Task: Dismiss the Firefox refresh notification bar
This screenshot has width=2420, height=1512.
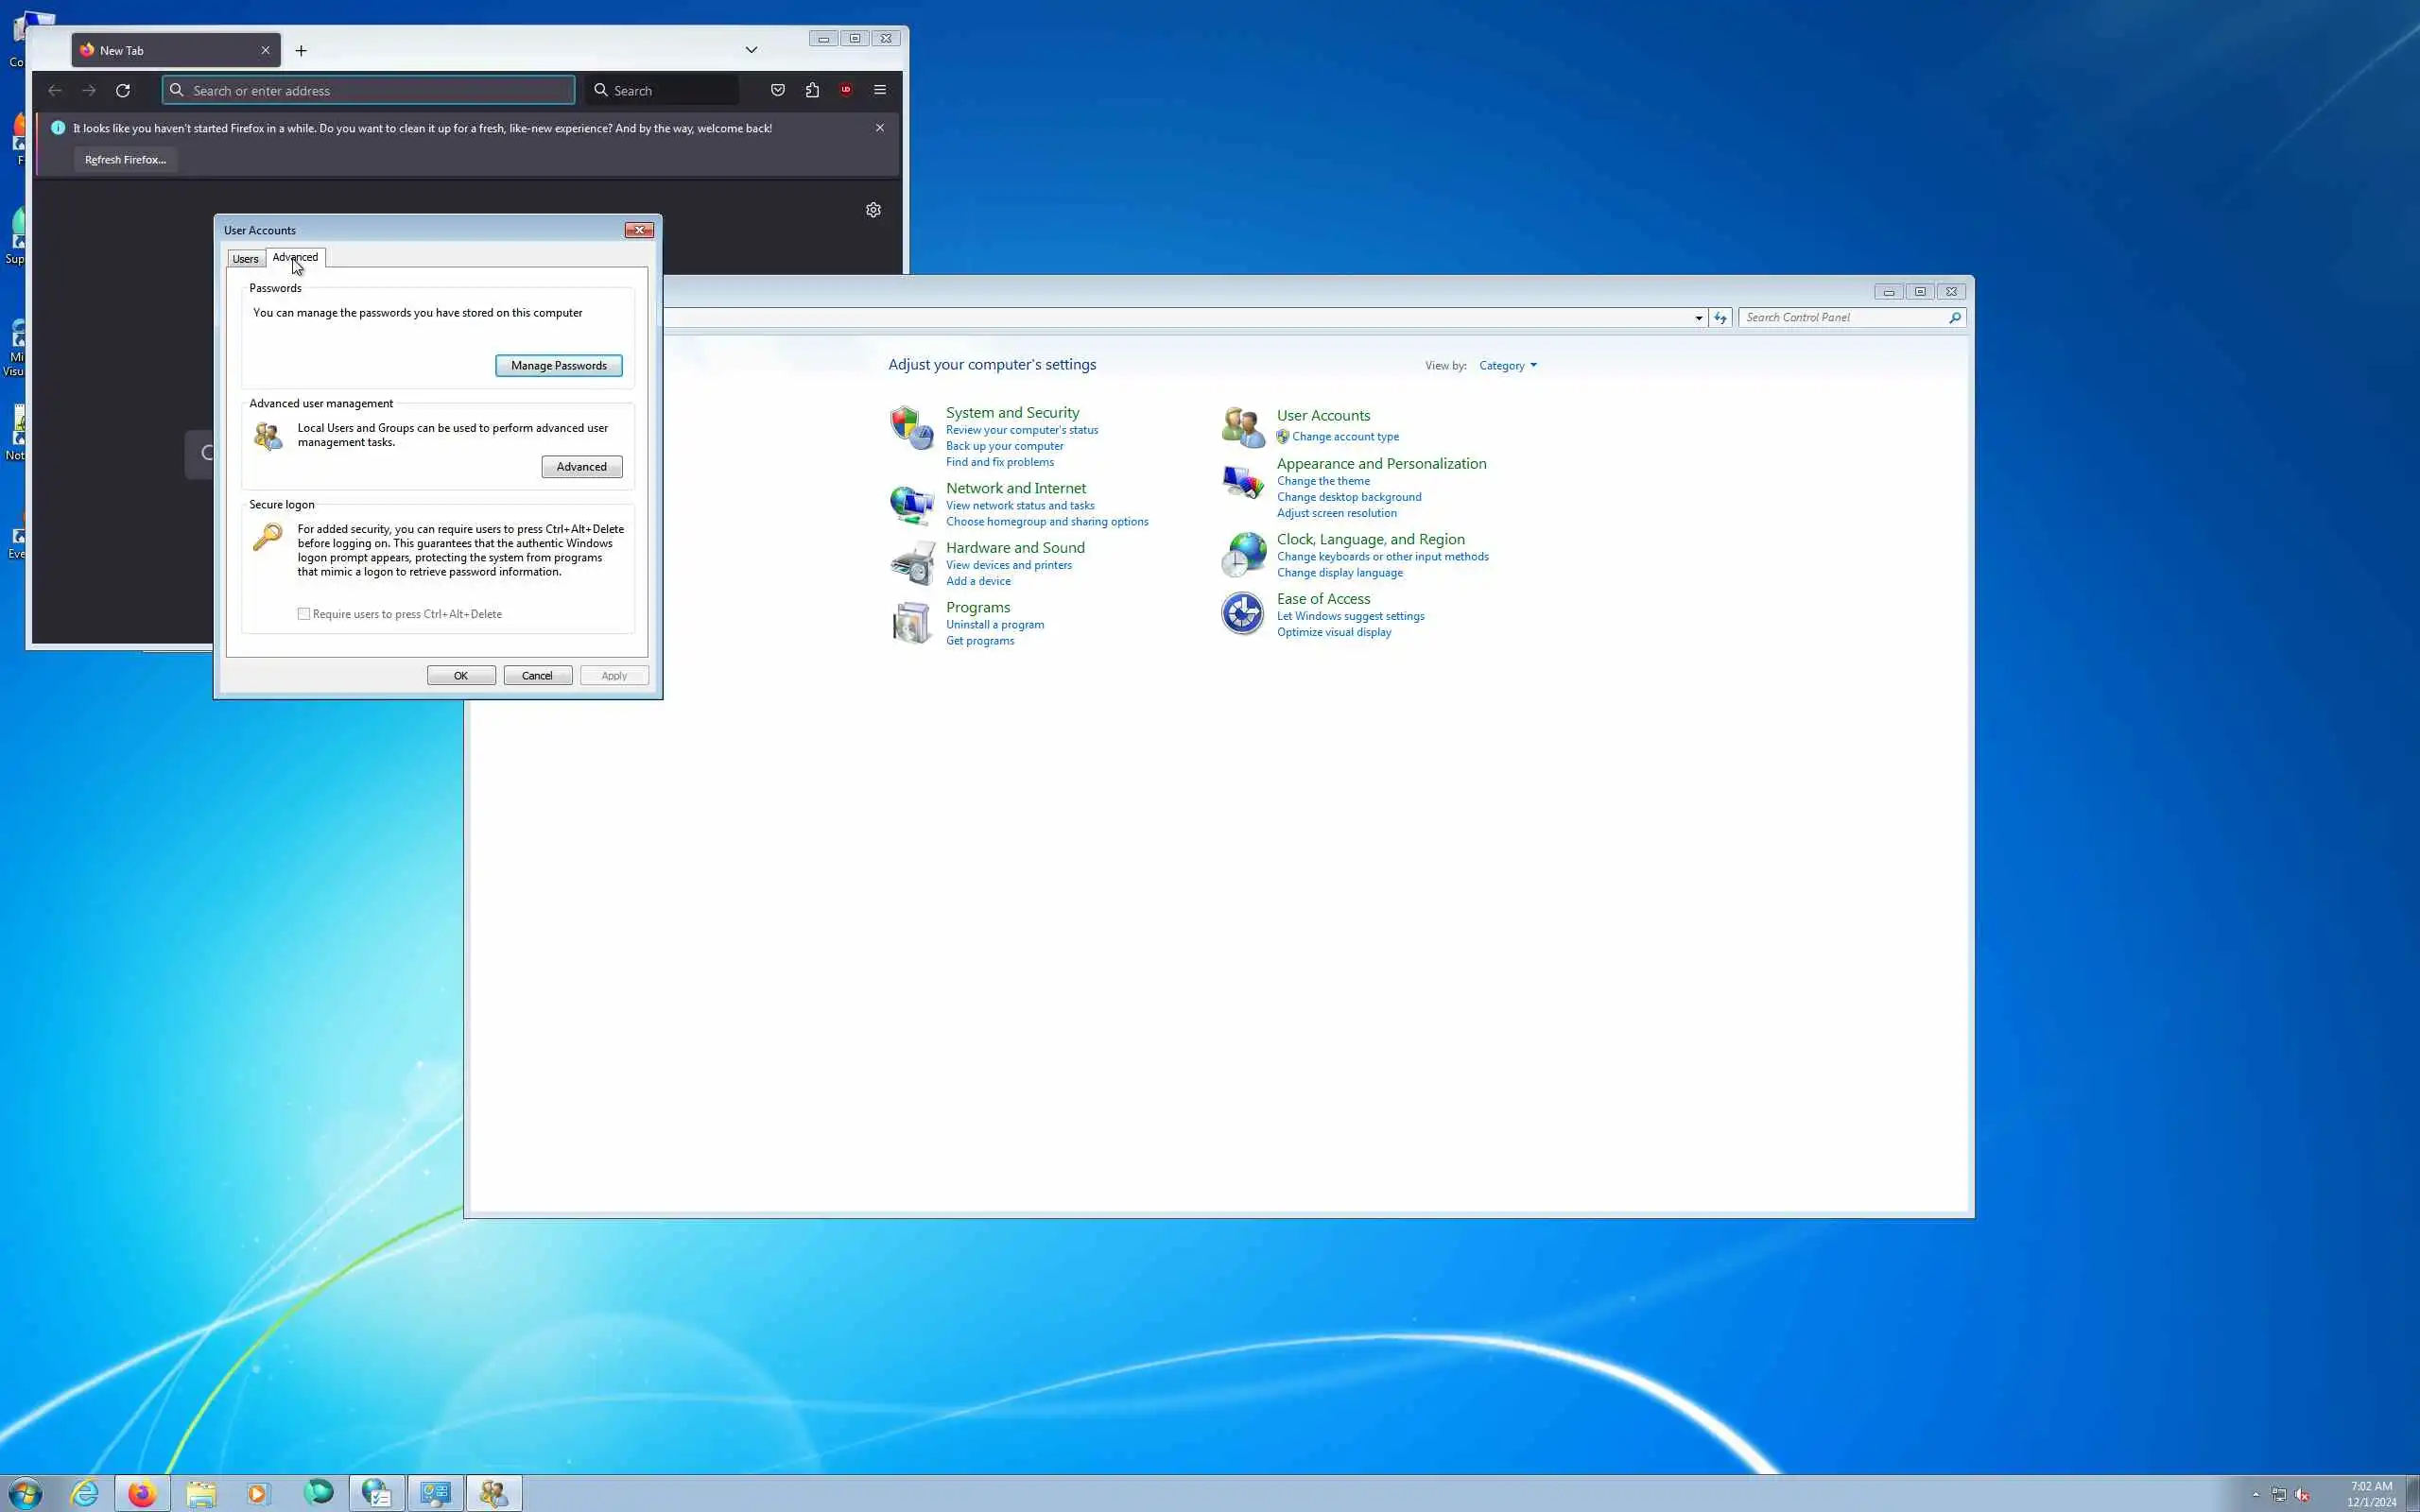Action: click(x=880, y=128)
